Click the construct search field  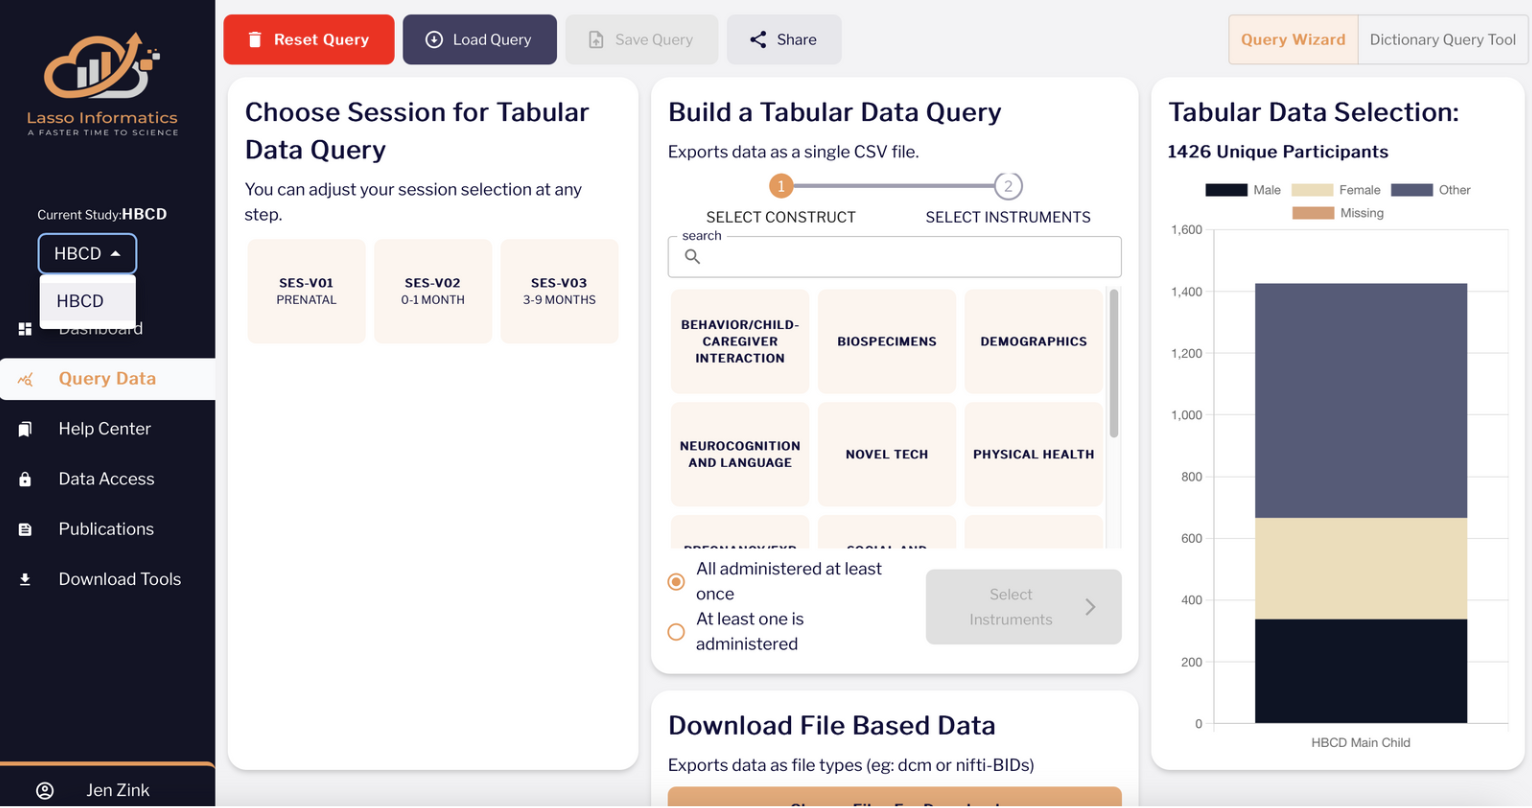pos(894,257)
